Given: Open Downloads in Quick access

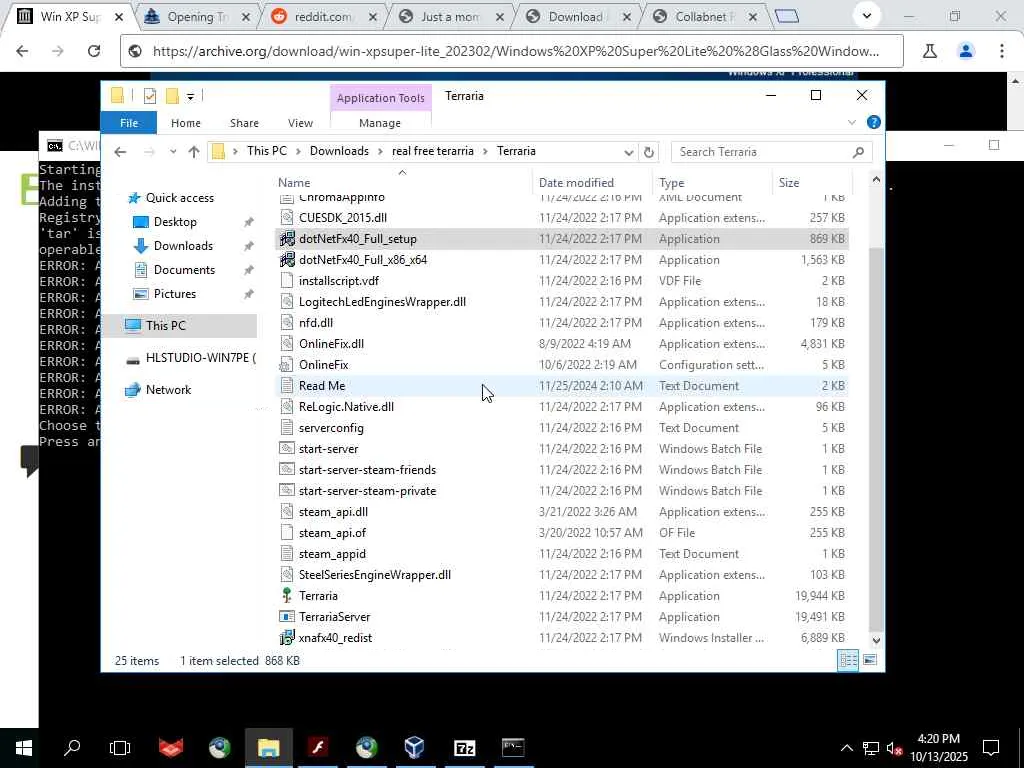Looking at the screenshot, I should point(183,246).
